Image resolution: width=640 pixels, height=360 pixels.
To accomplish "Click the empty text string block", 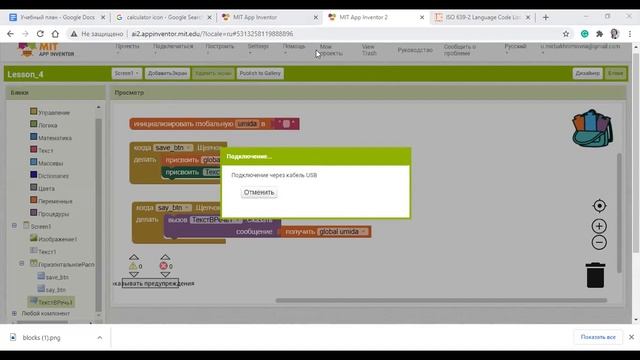I will 286,124.
